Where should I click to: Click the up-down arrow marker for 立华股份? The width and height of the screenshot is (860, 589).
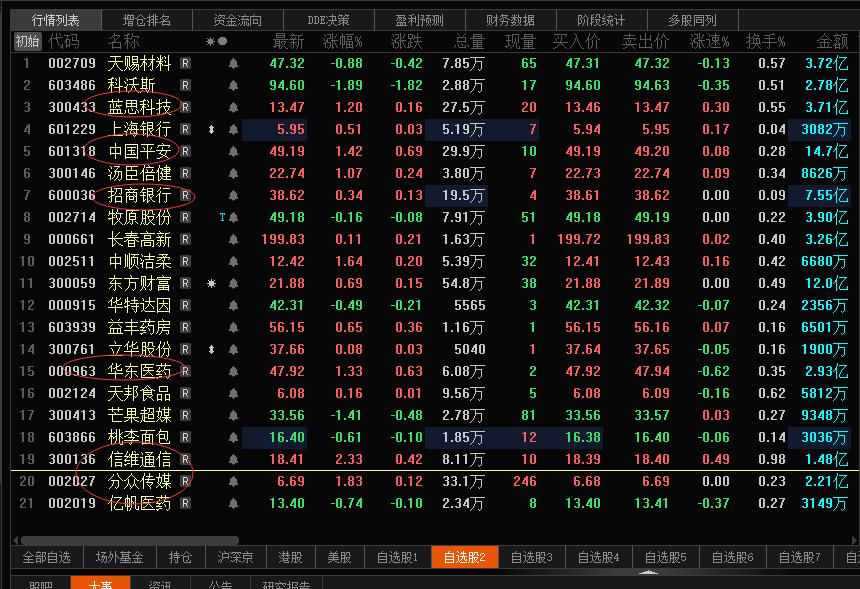[x=211, y=349]
